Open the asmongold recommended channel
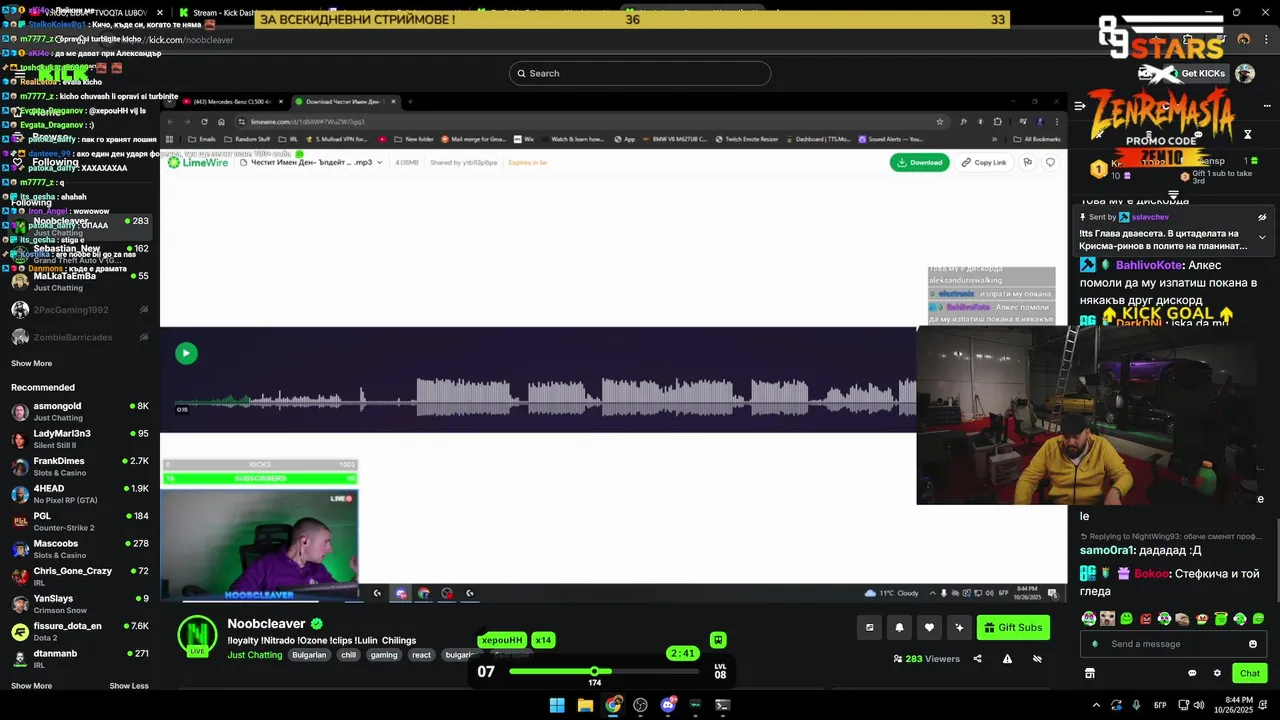The width and height of the screenshot is (1280, 720). (x=80, y=412)
